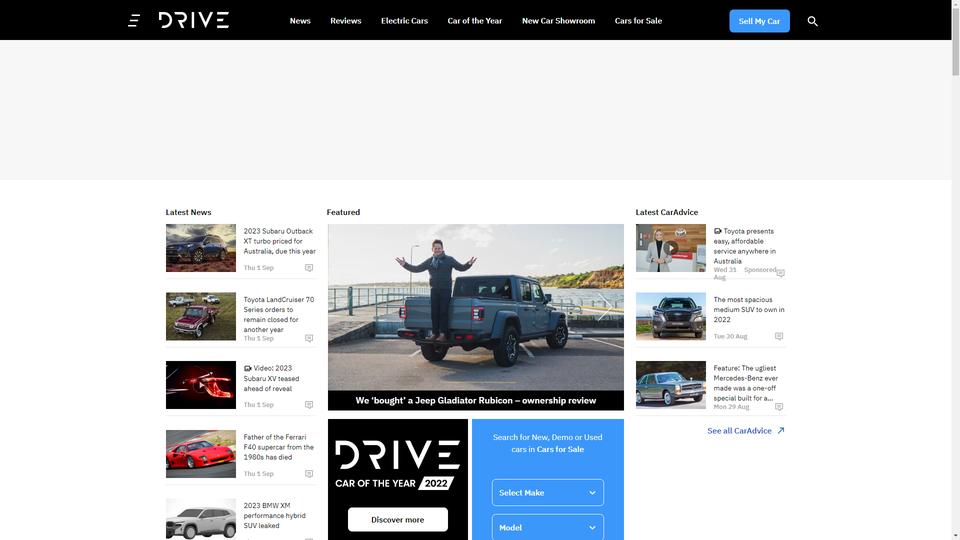Click the Latest News heading

pyautogui.click(x=188, y=212)
